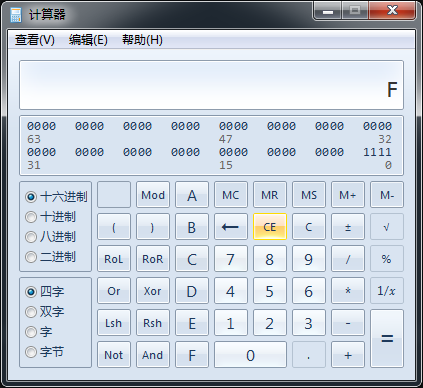Click the C clear button beside CE
This screenshot has width=423, height=388.
point(309,227)
